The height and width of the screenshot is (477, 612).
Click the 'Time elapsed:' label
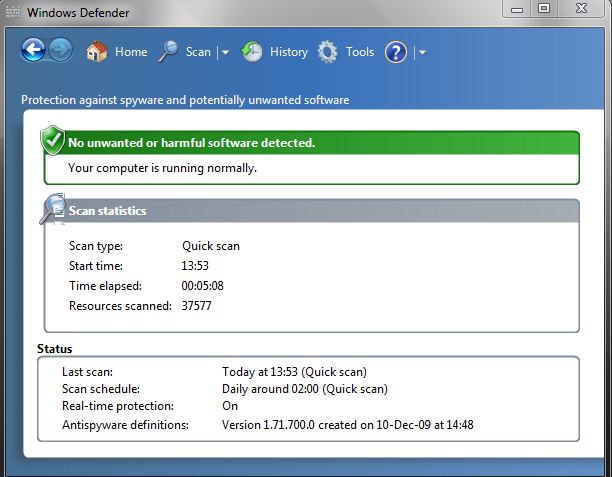[105, 286]
